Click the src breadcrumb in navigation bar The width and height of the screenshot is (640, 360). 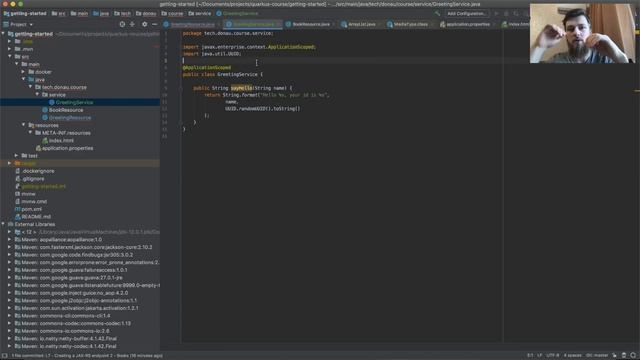(59, 13)
